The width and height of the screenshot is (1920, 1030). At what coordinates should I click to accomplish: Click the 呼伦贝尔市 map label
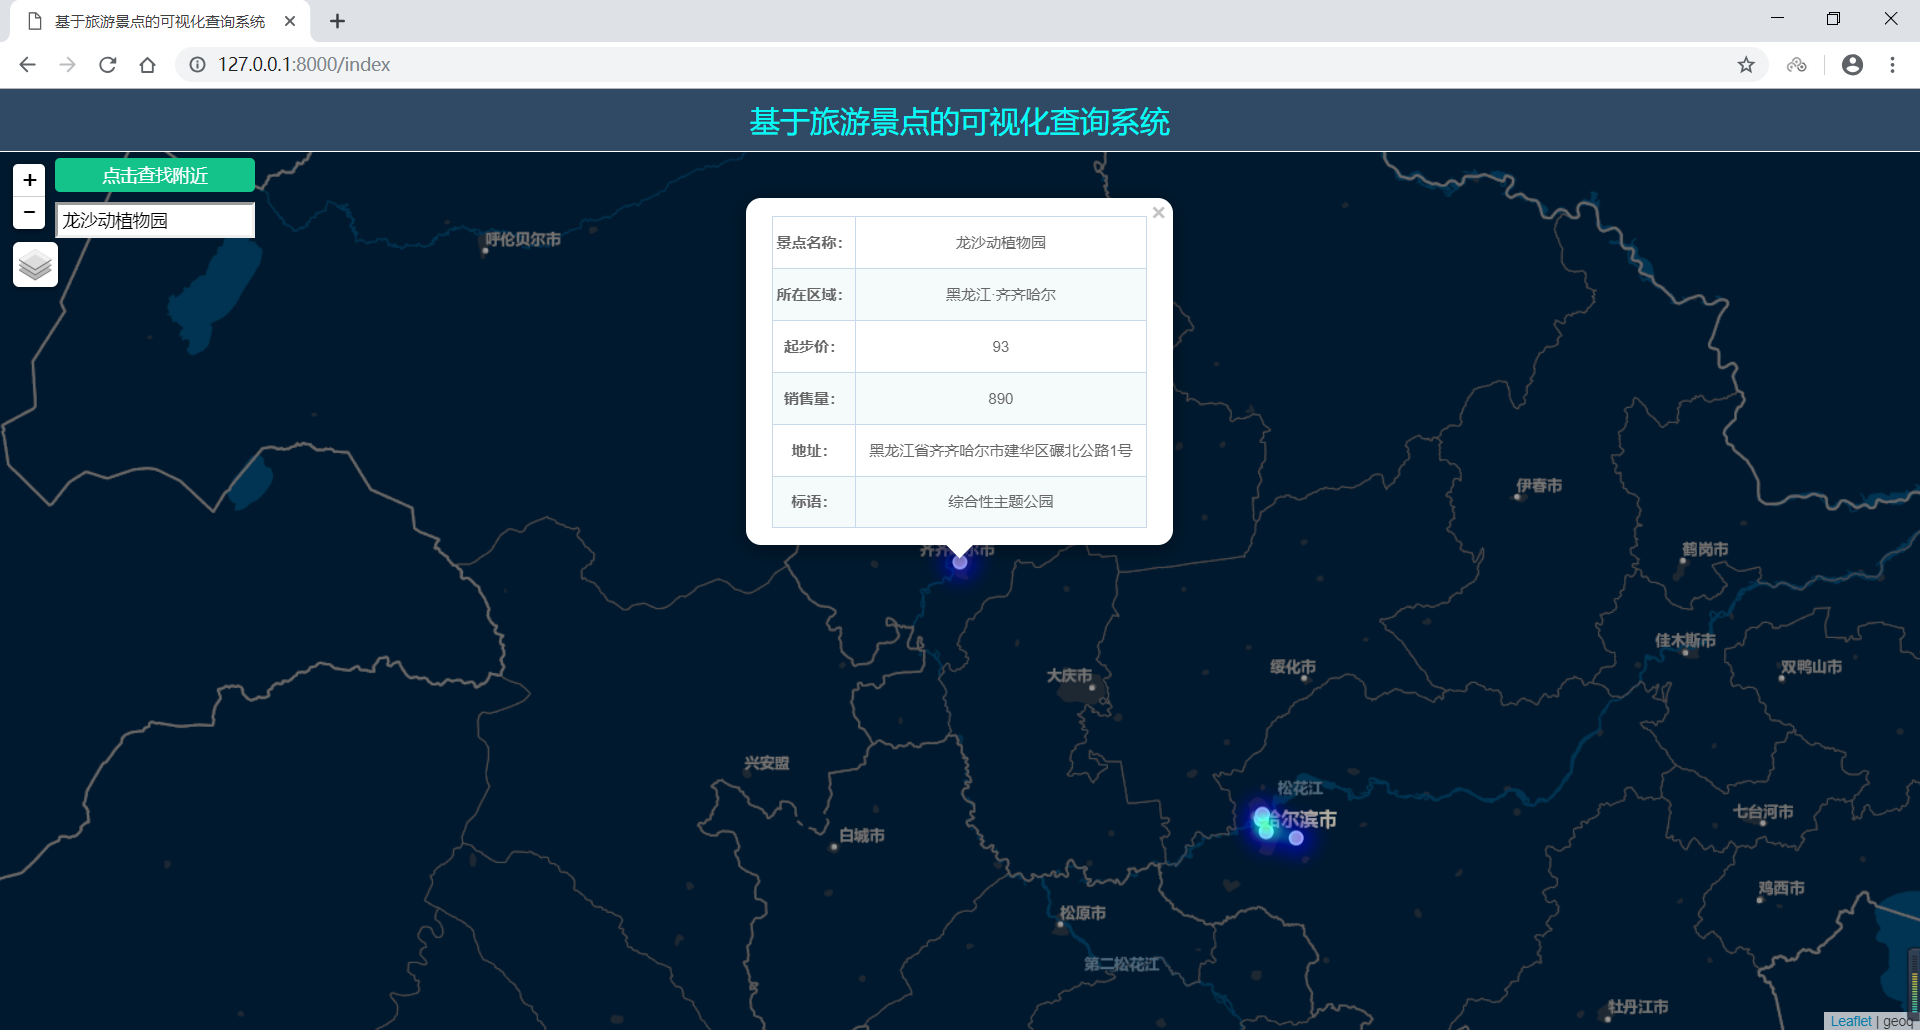click(x=523, y=239)
